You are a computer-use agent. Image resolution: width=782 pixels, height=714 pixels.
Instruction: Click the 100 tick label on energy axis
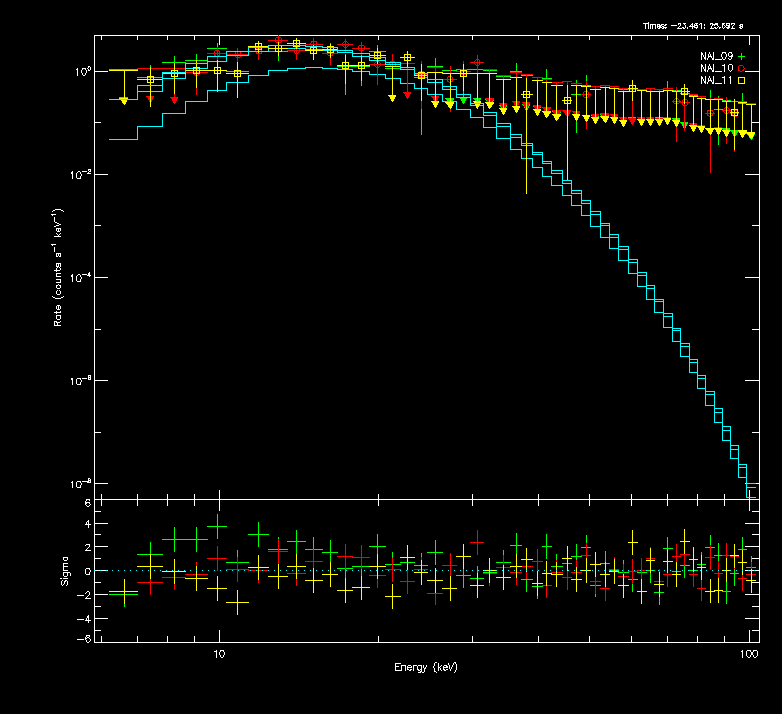[x=747, y=653]
